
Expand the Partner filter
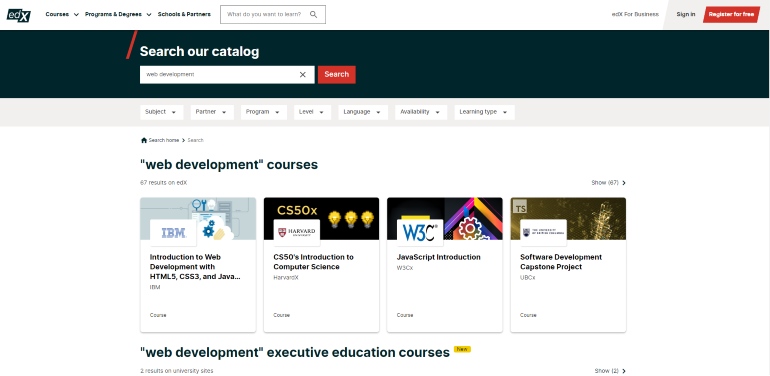212,112
